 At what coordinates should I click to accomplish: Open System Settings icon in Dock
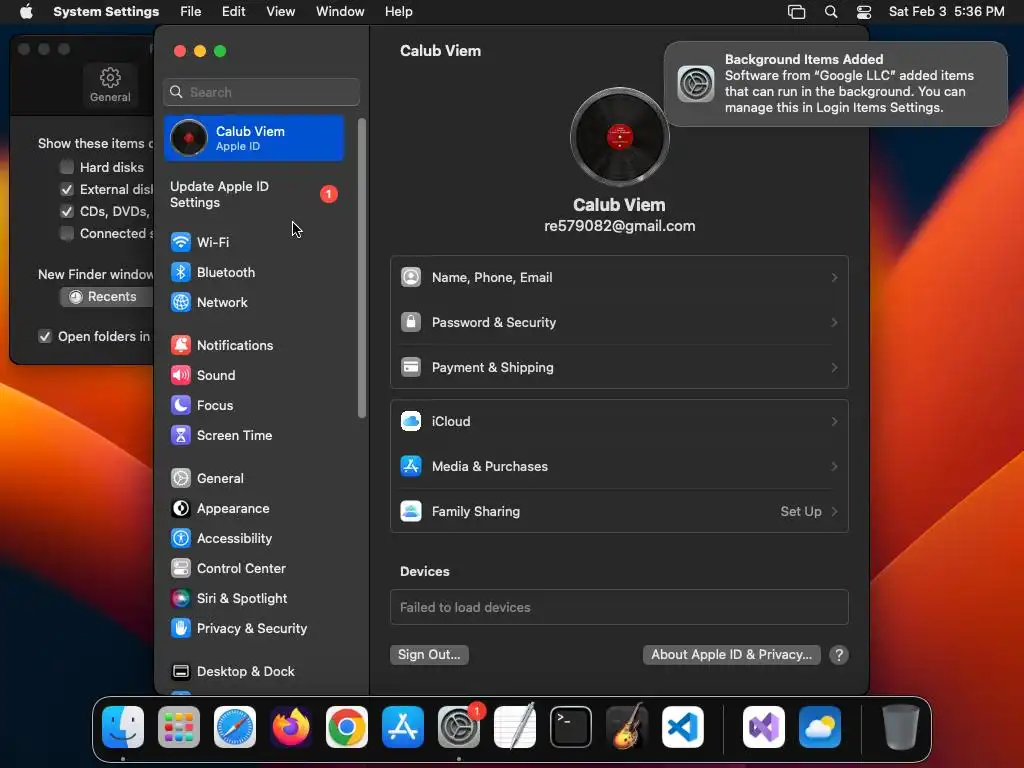point(459,727)
